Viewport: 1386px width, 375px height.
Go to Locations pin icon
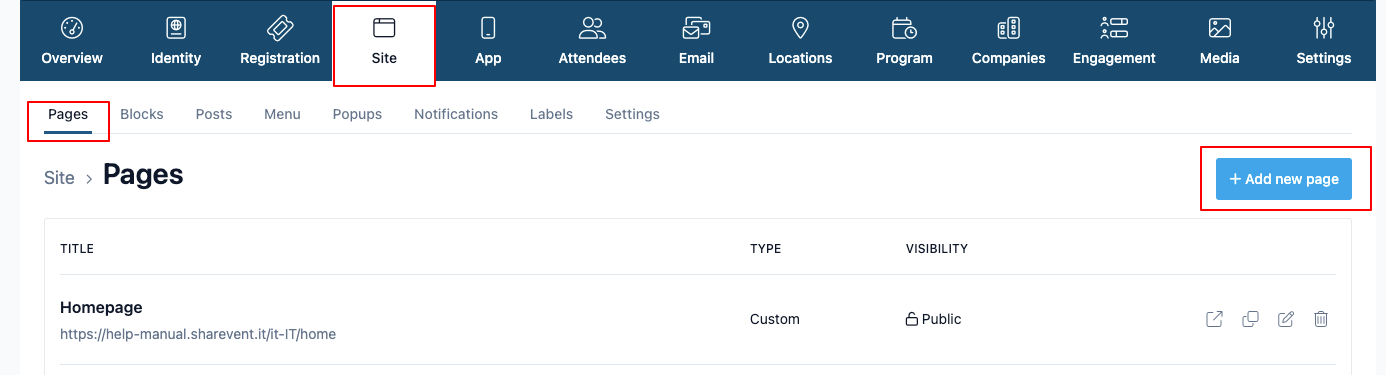[x=800, y=28]
